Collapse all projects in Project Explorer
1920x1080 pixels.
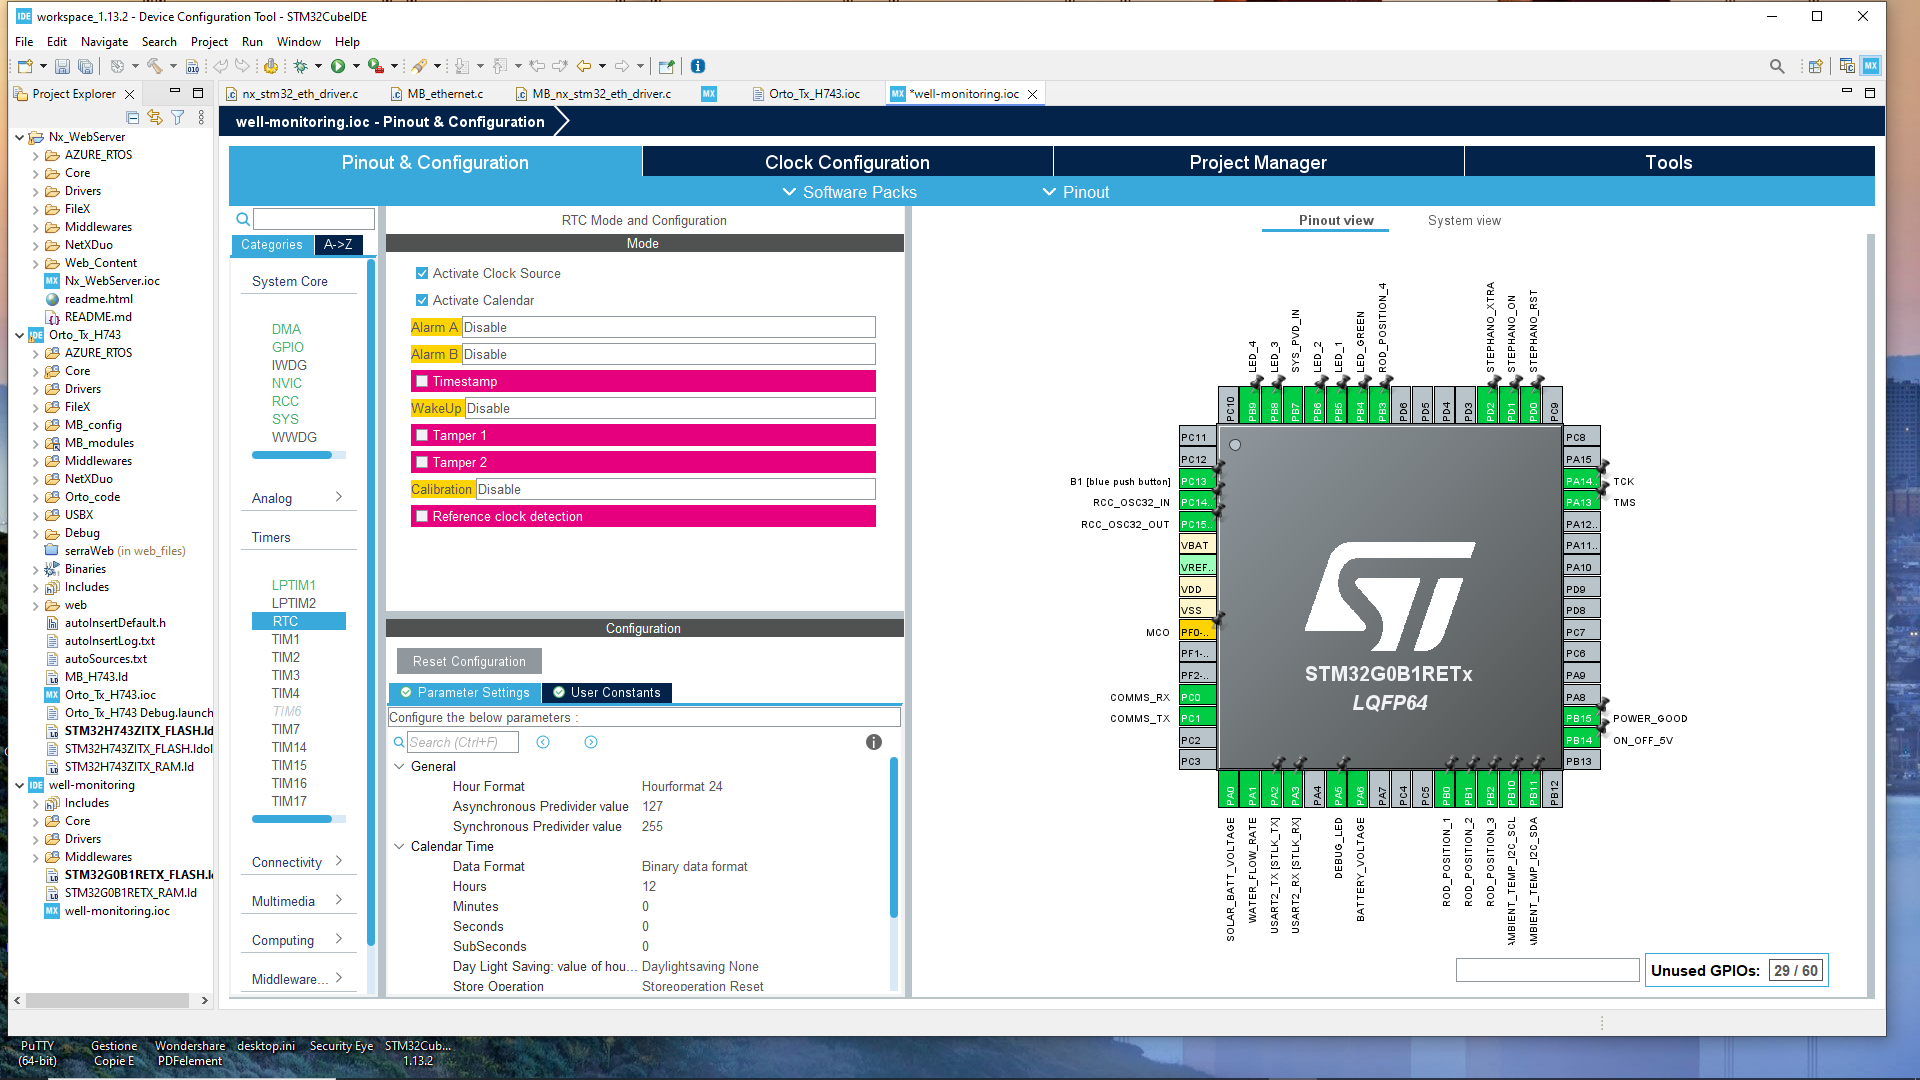pos(131,117)
